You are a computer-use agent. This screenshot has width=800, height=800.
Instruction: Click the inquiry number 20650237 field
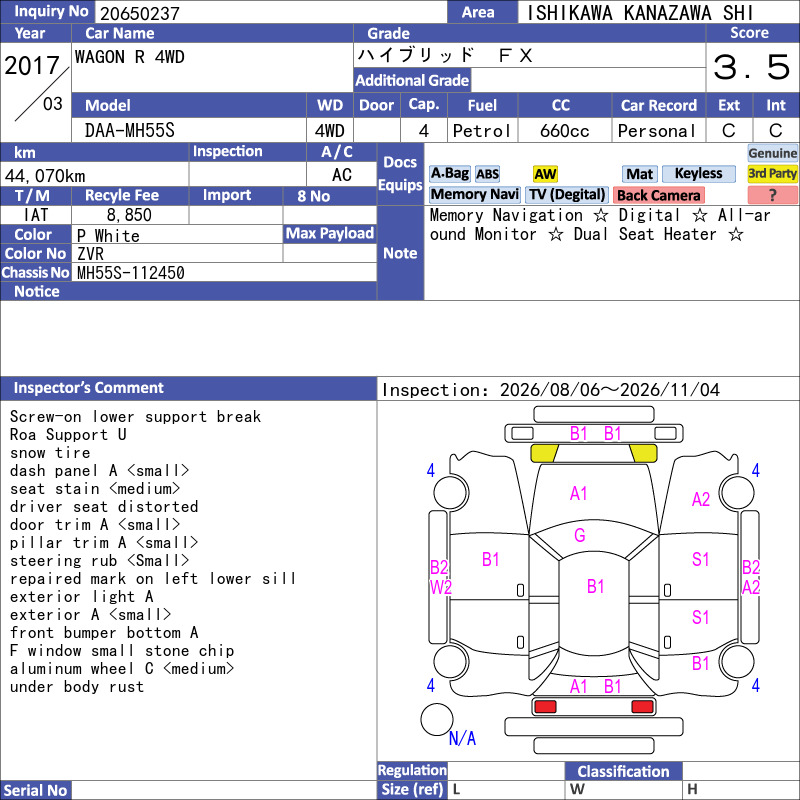coord(270,12)
